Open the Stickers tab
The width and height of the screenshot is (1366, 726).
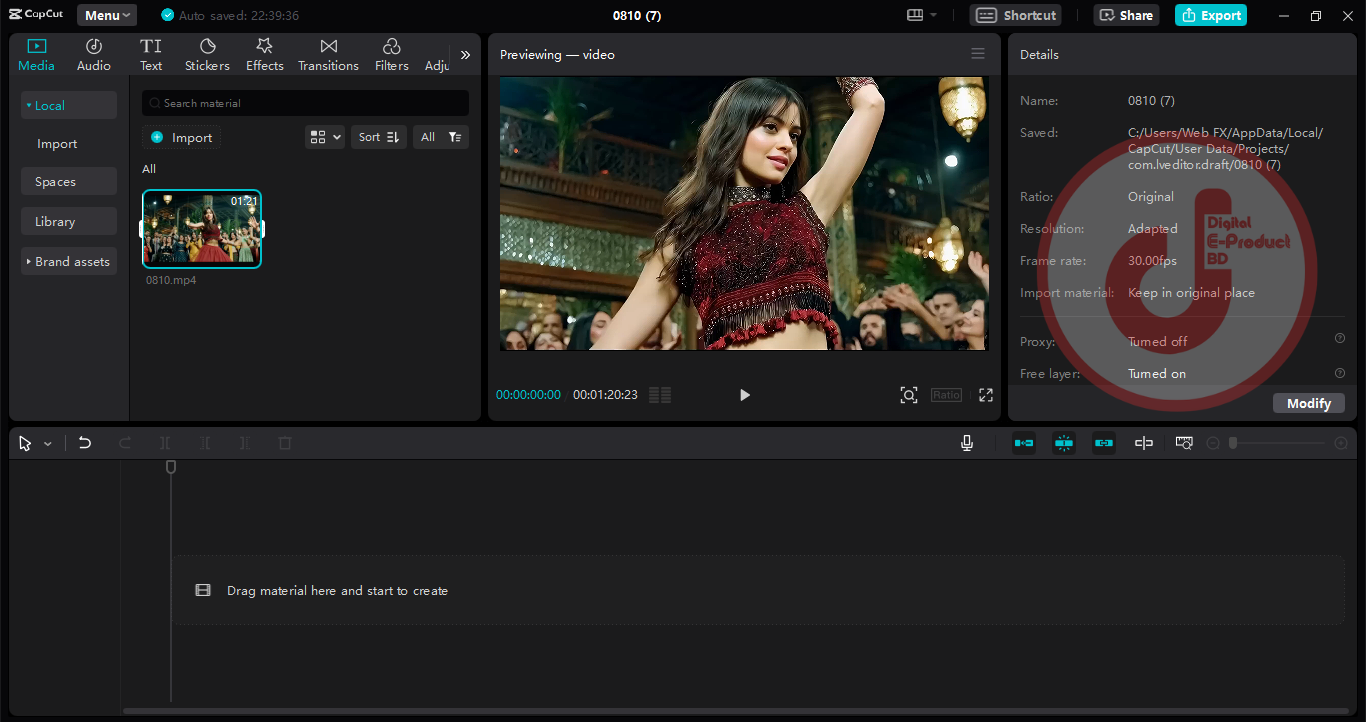(x=207, y=55)
